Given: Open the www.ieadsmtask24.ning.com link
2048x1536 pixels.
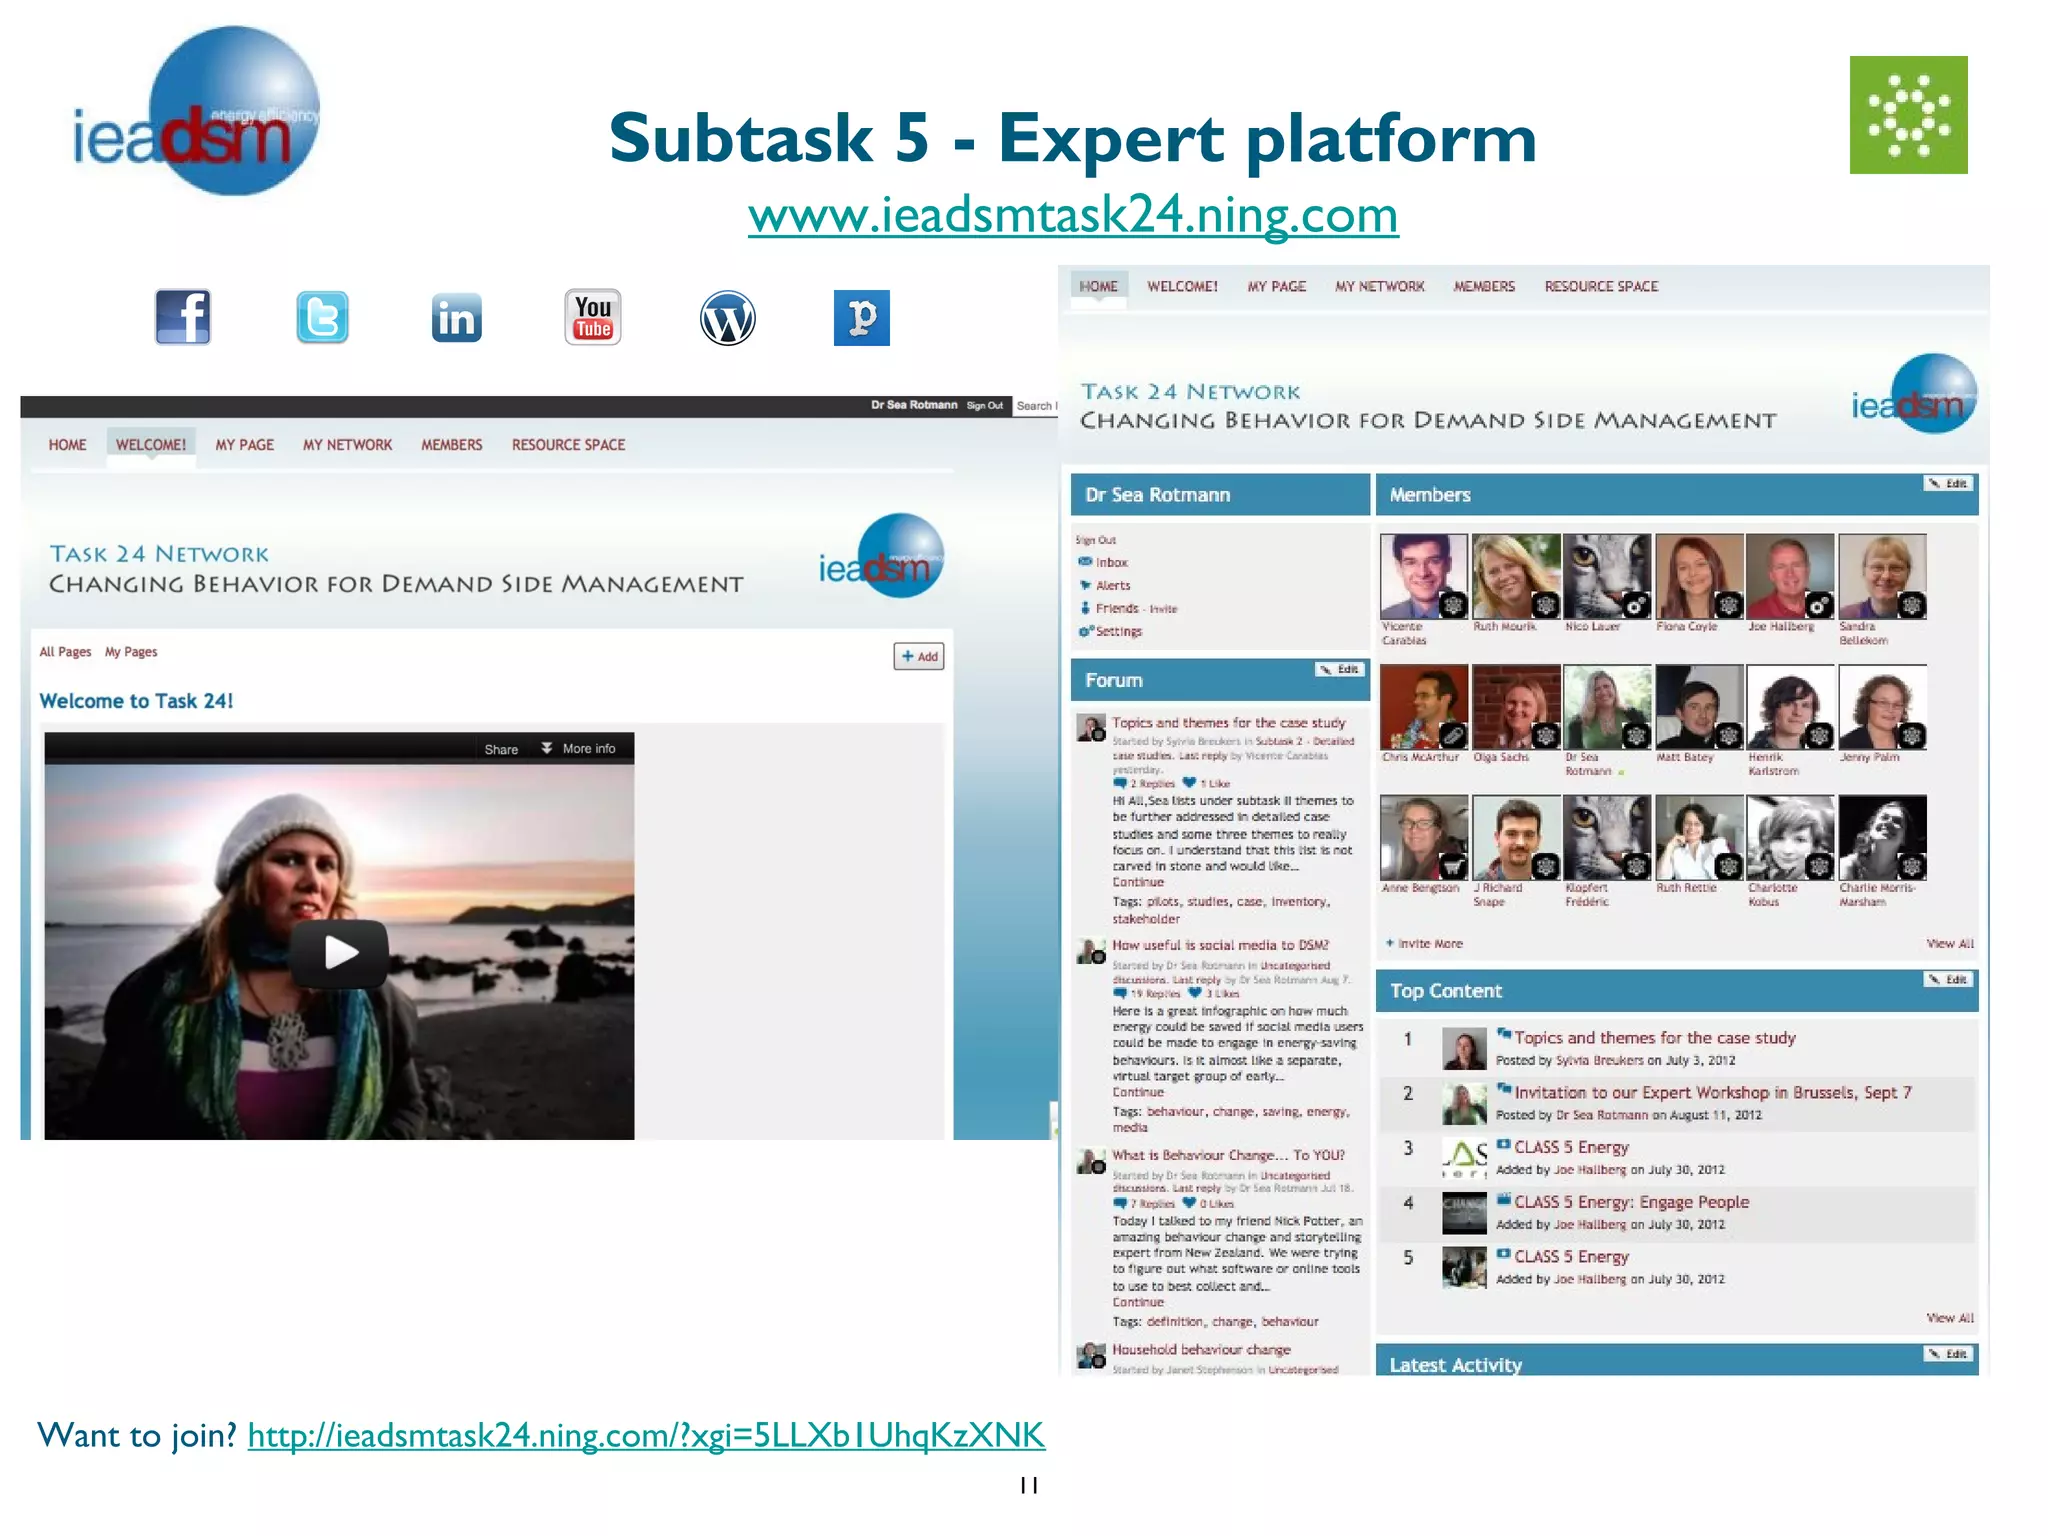Looking at the screenshot, I should click(1073, 215).
